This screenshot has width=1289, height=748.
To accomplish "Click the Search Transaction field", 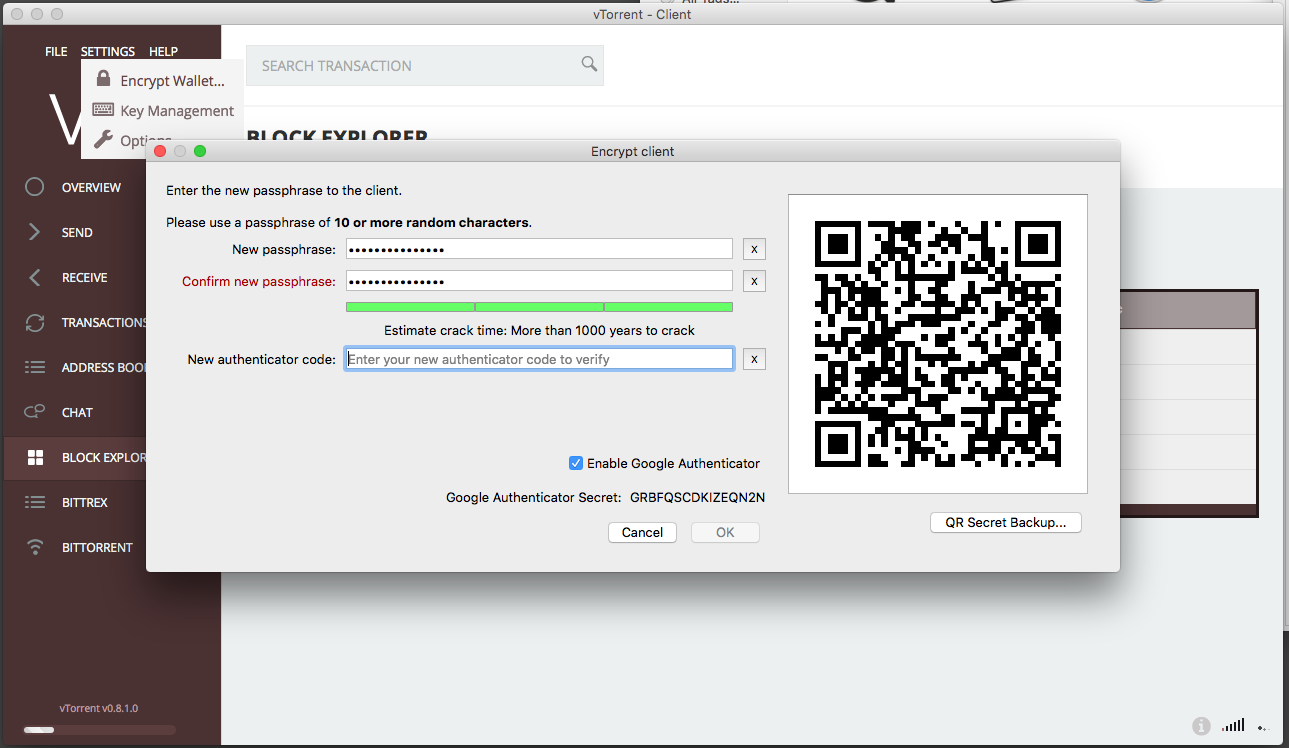I will [x=424, y=65].
